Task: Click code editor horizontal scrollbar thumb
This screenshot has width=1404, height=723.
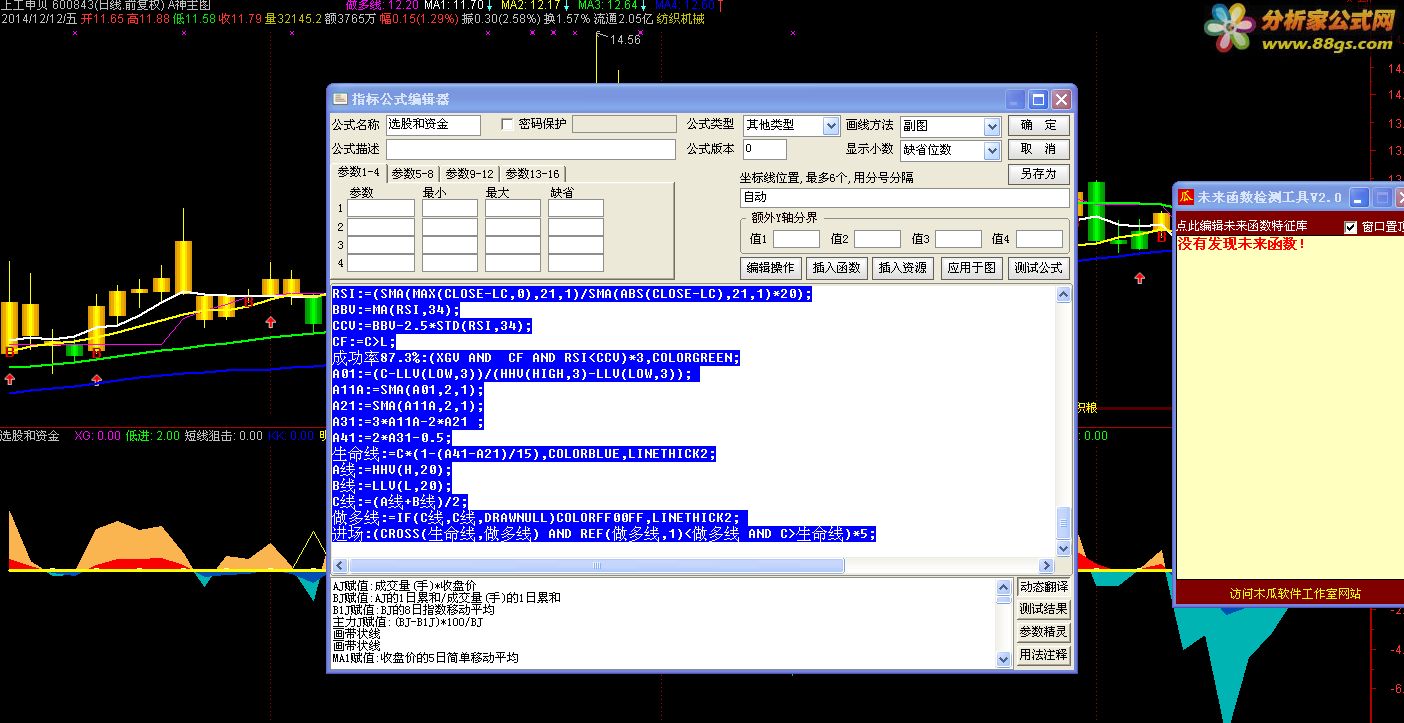Action: 596,566
